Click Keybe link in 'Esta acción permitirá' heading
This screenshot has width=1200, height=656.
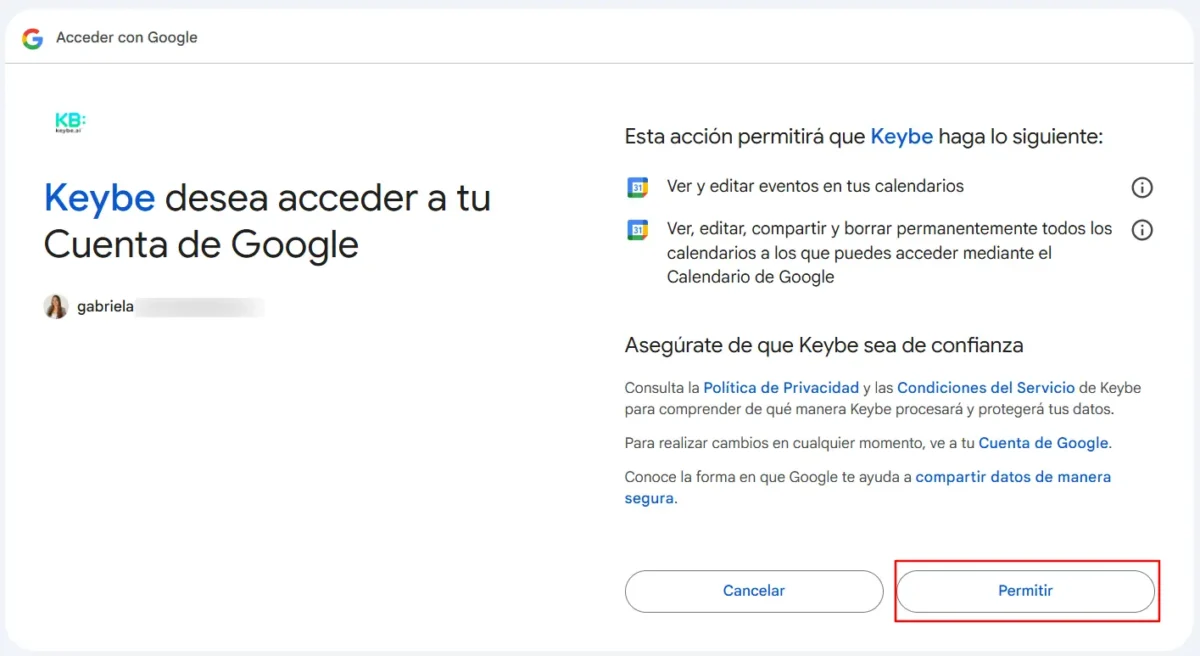pyautogui.click(x=902, y=137)
